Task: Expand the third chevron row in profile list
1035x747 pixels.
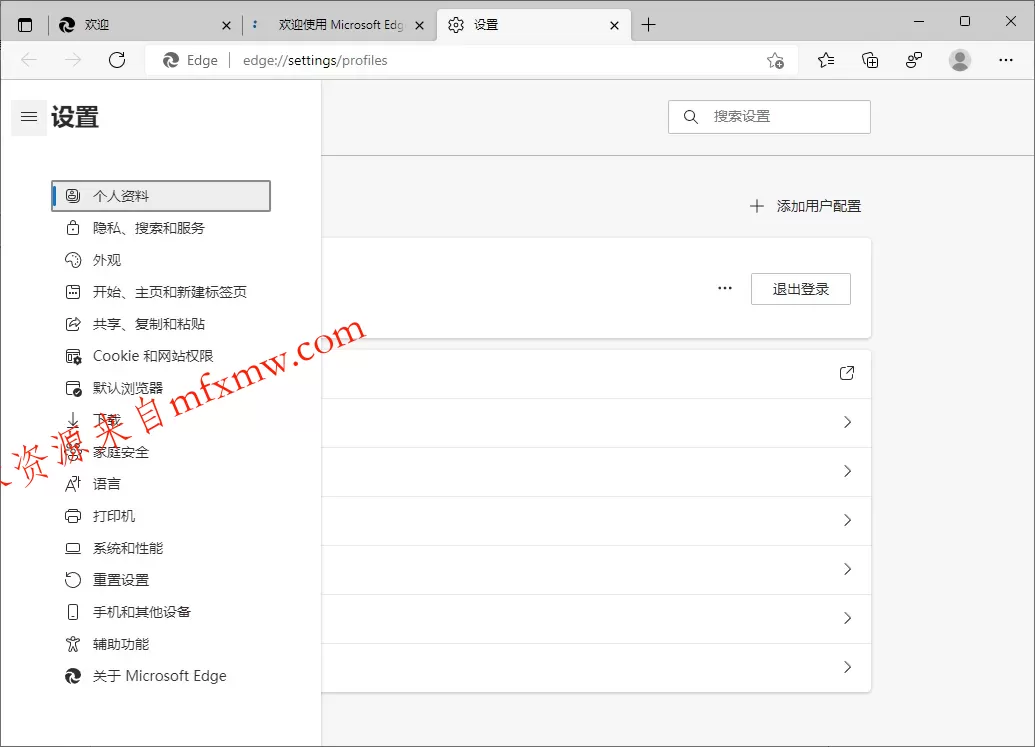Action: point(848,521)
